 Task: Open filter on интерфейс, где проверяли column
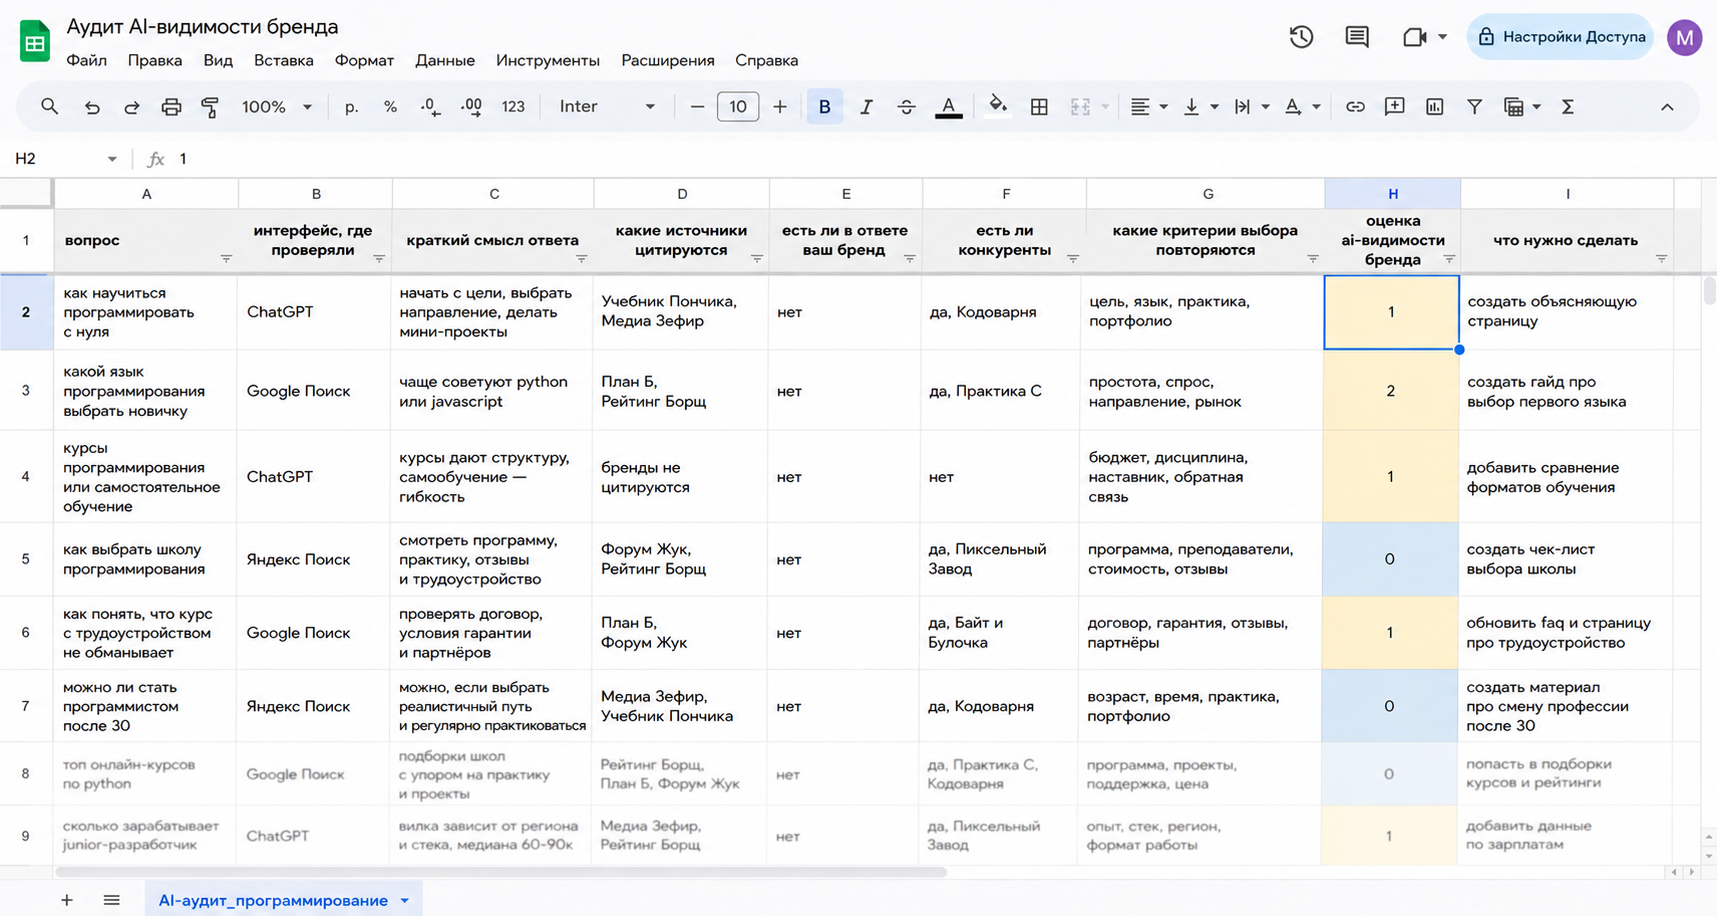point(379,259)
